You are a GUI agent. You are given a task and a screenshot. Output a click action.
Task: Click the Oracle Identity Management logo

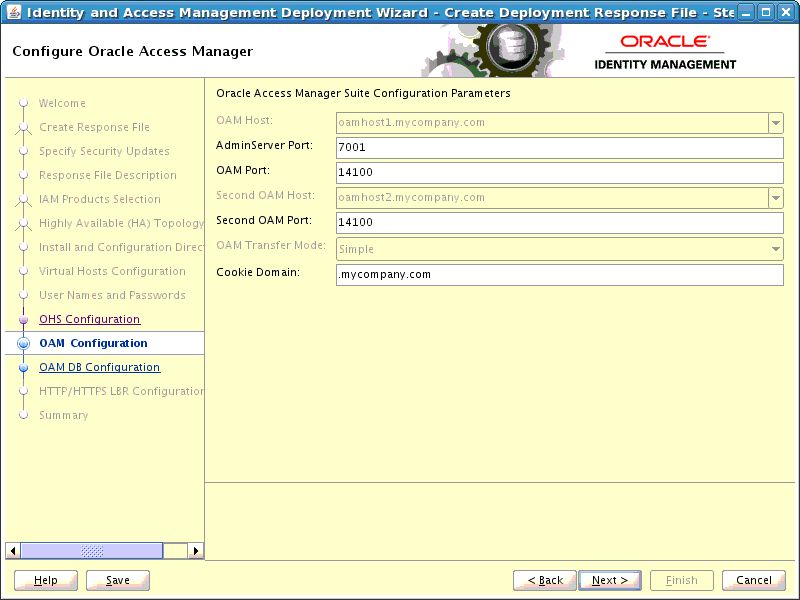665,52
